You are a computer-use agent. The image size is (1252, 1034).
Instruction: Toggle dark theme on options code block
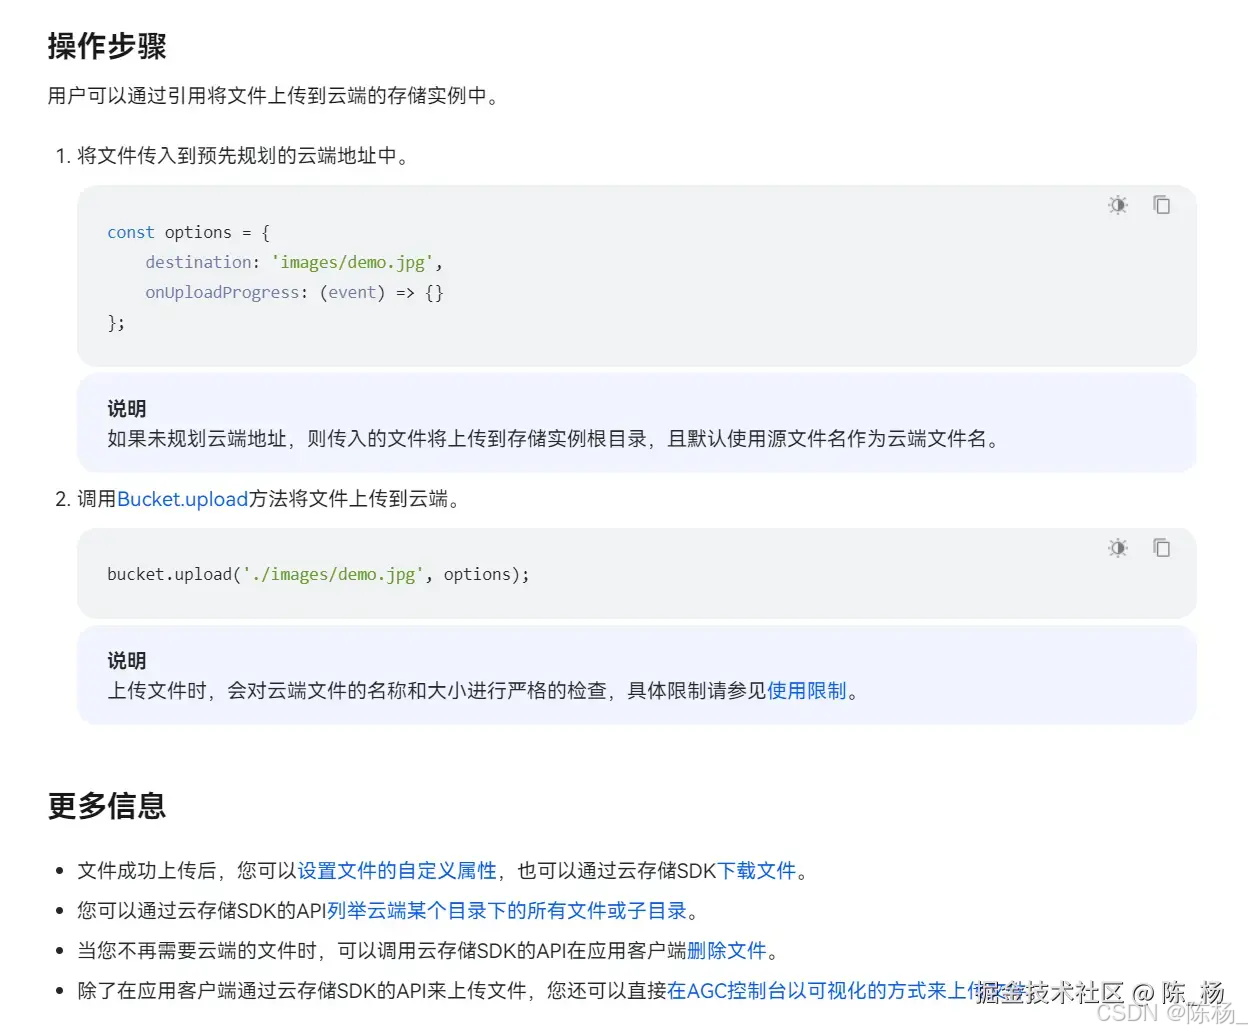pos(1118,205)
